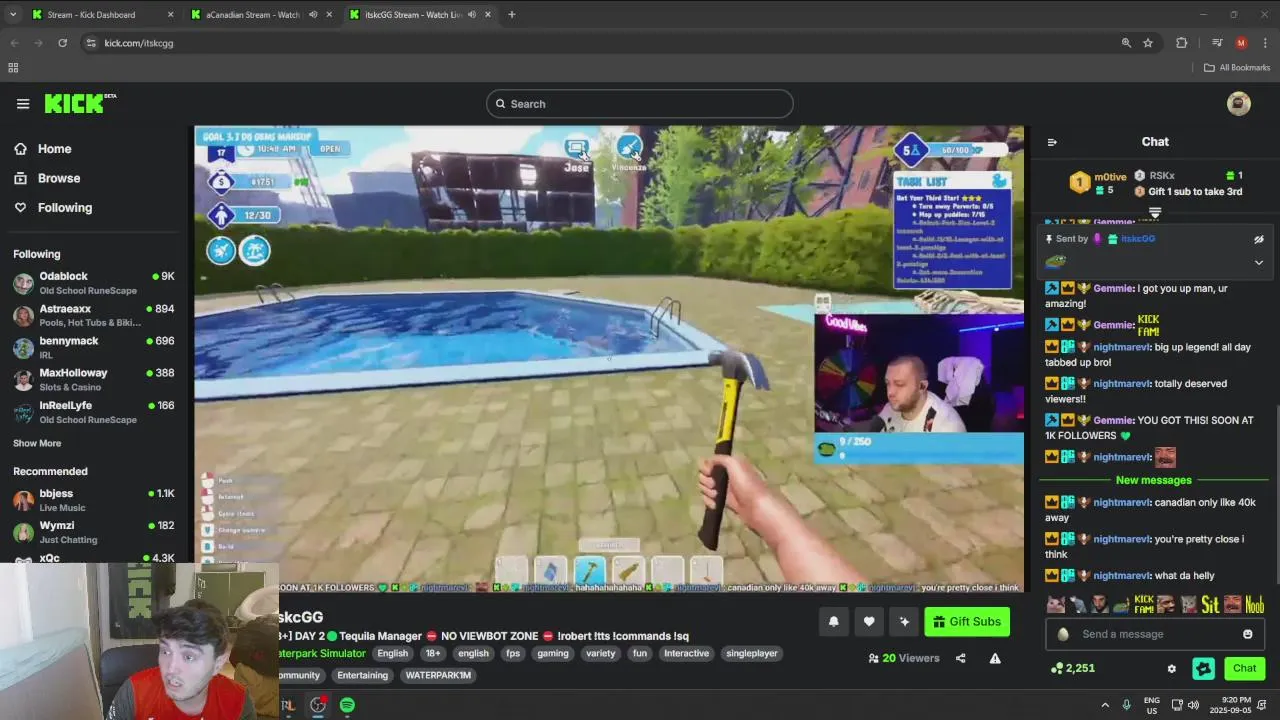Click the notification bell icon

pyautogui.click(x=834, y=622)
